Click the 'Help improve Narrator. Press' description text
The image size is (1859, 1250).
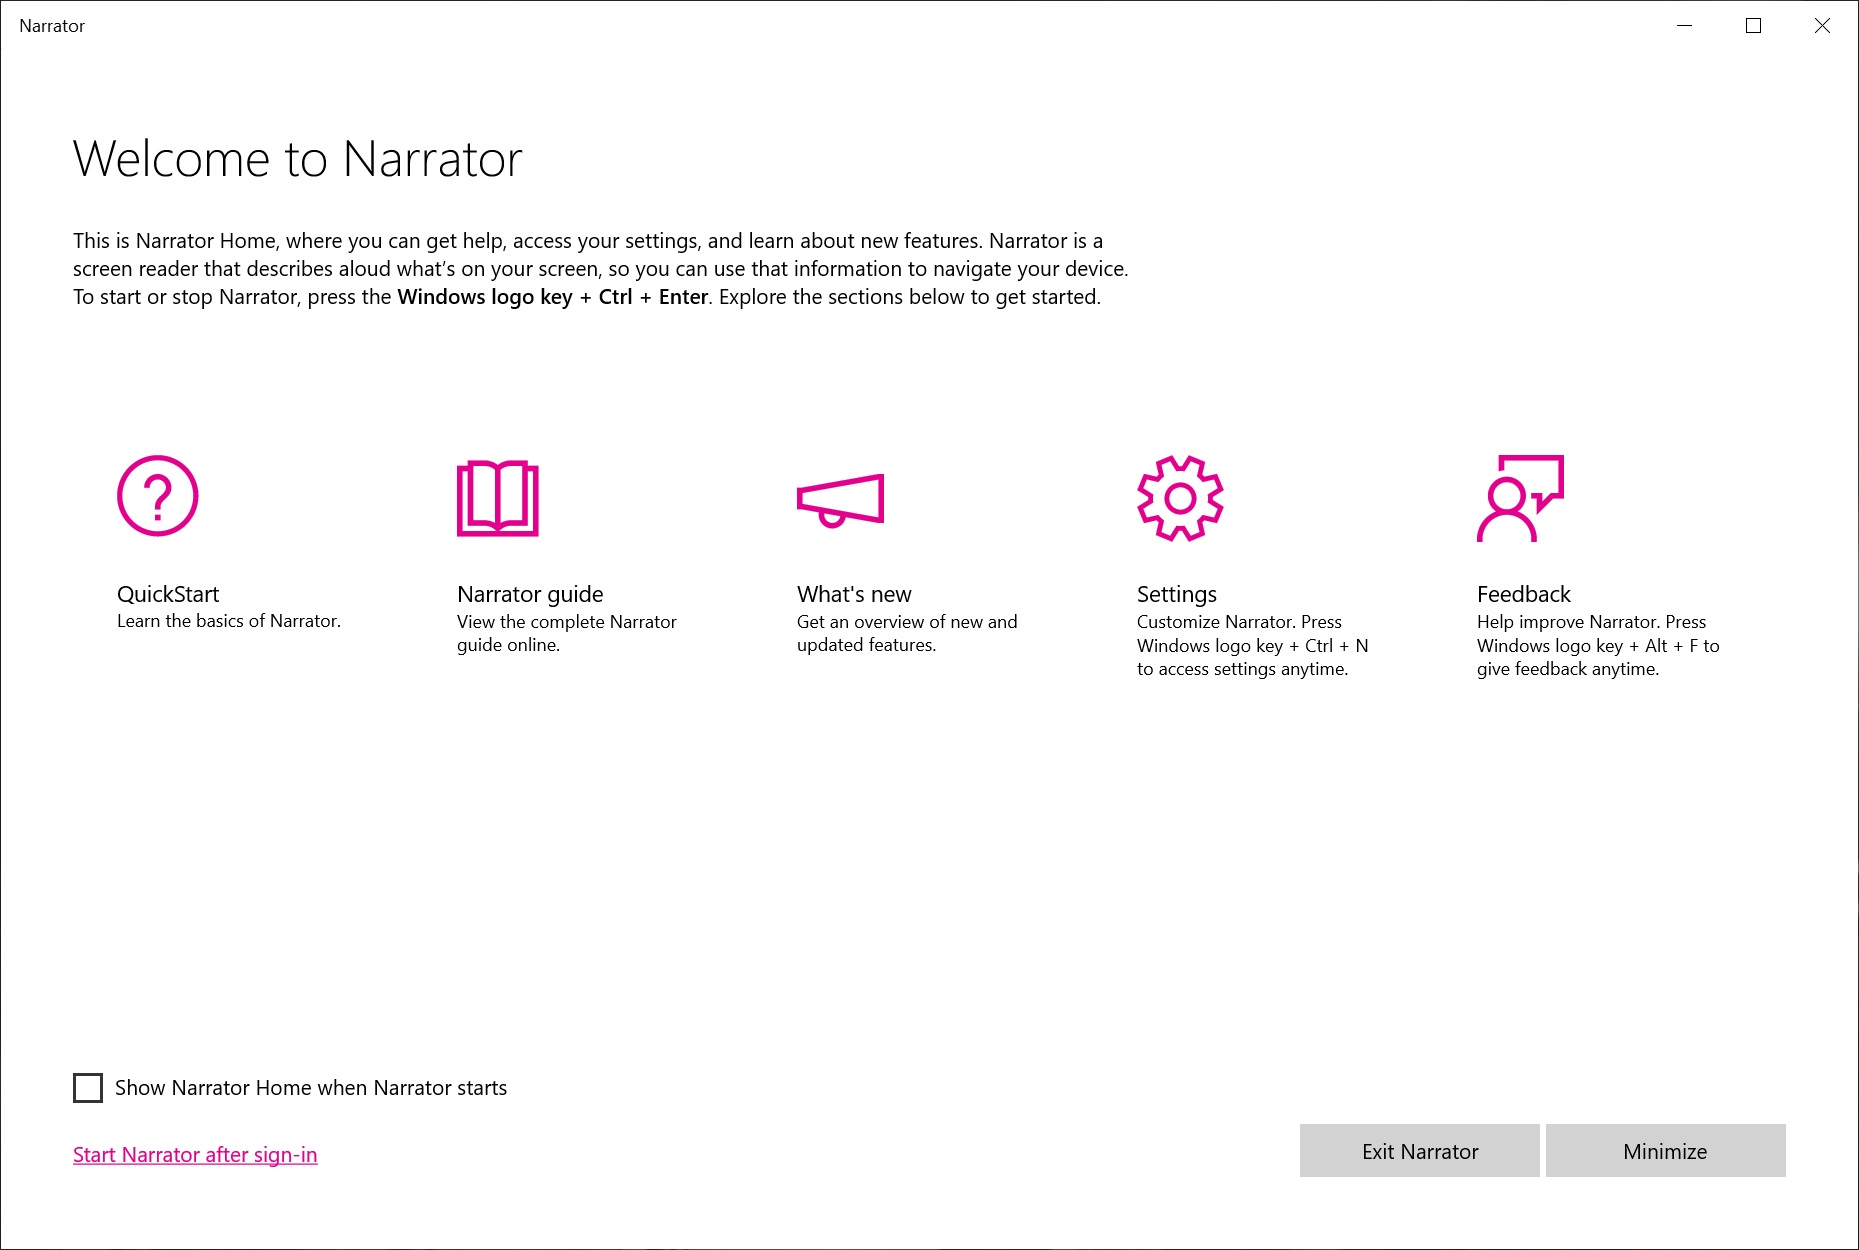1598,645
